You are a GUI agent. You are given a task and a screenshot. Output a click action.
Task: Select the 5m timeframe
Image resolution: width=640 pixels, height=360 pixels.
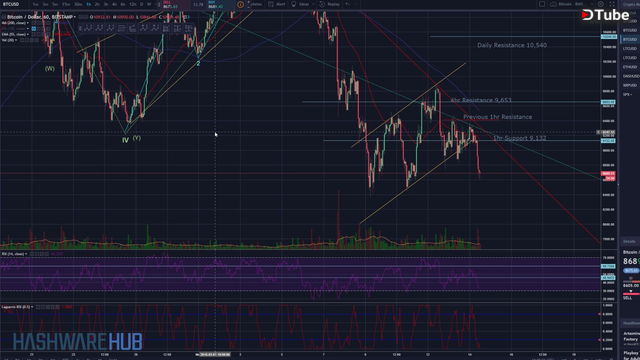(x=55, y=4)
